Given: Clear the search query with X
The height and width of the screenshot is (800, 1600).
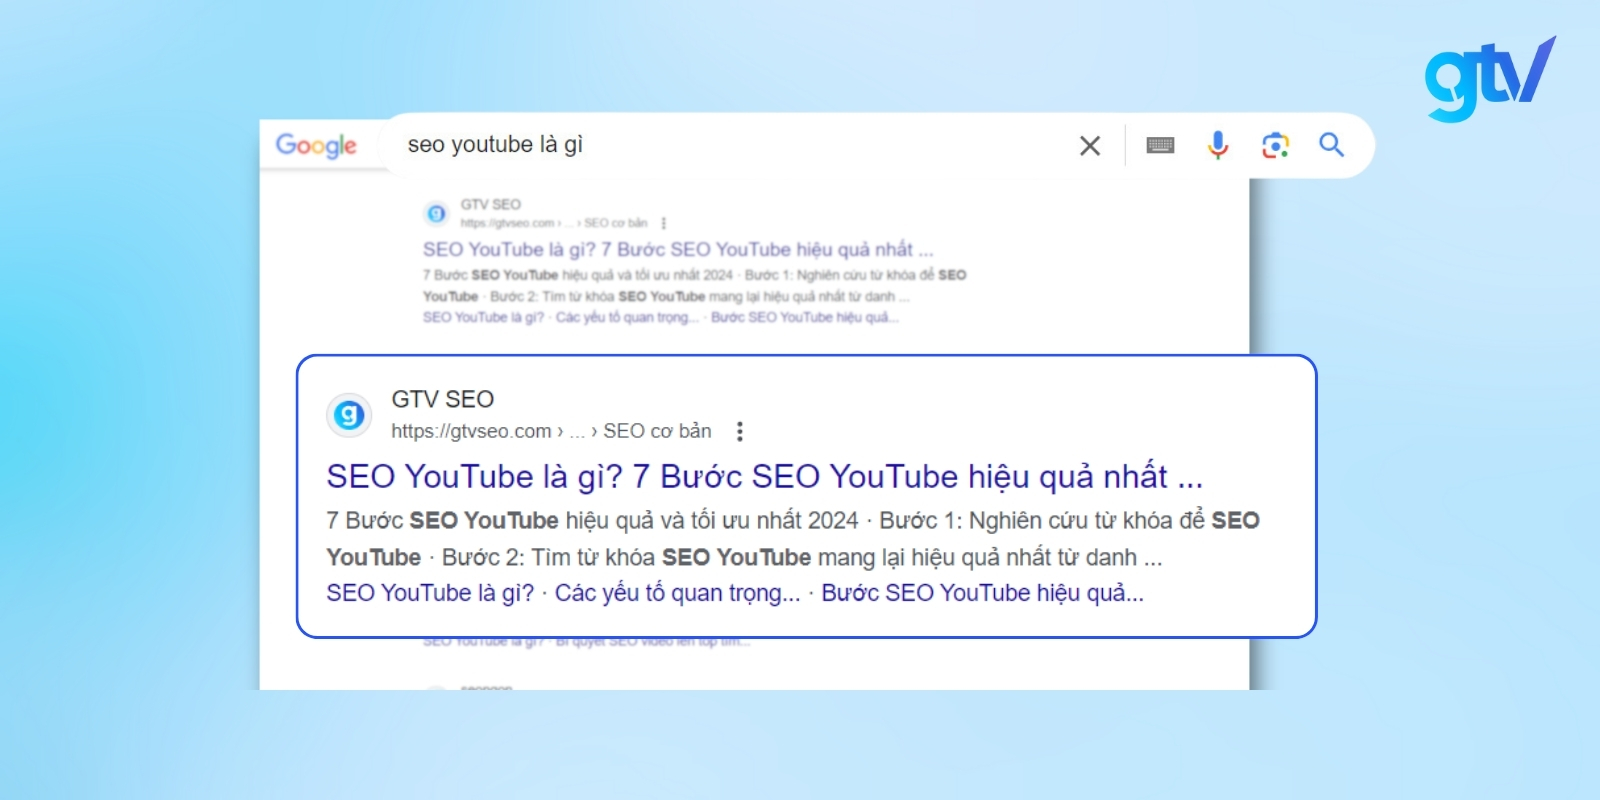Looking at the screenshot, I should pyautogui.click(x=1090, y=146).
